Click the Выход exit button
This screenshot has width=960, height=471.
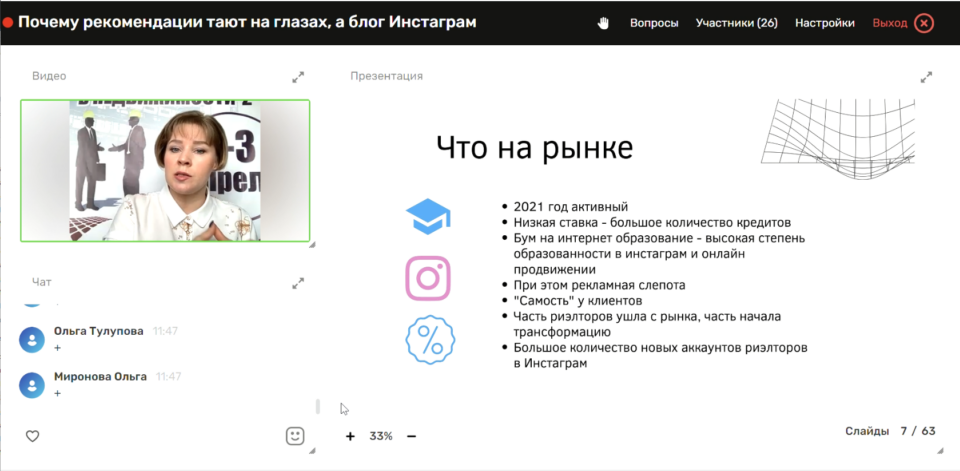[x=901, y=23]
